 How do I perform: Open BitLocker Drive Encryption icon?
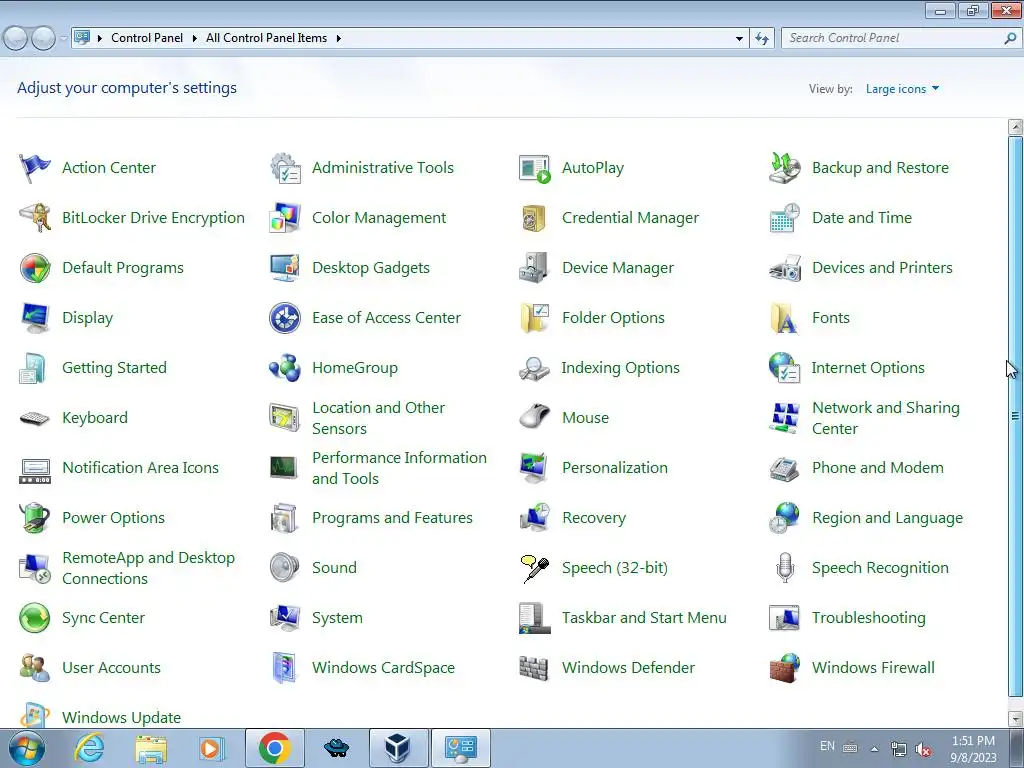[x=35, y=218]
